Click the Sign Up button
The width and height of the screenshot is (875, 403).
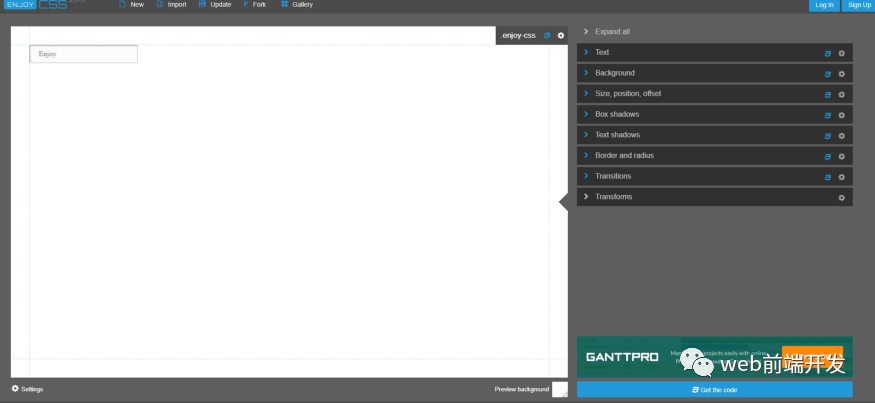tap(858, 5)
